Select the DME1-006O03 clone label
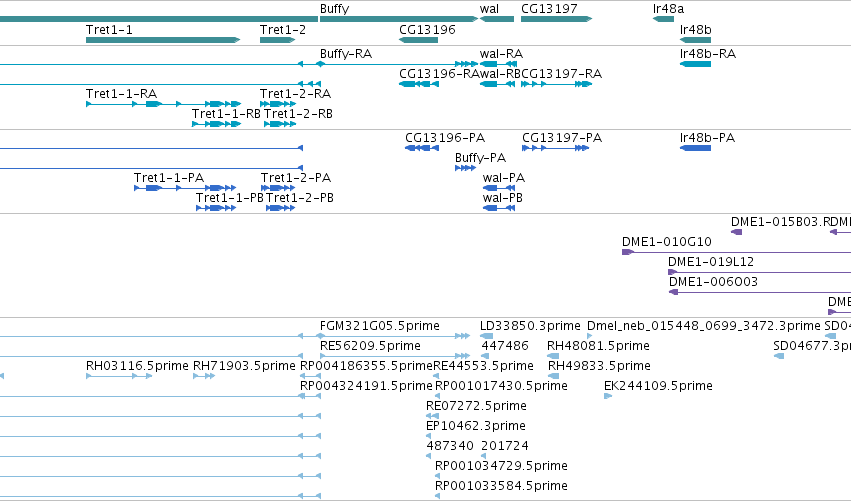Image resolution: width=851 pixels, height=501 pixels. coord(713,282)
